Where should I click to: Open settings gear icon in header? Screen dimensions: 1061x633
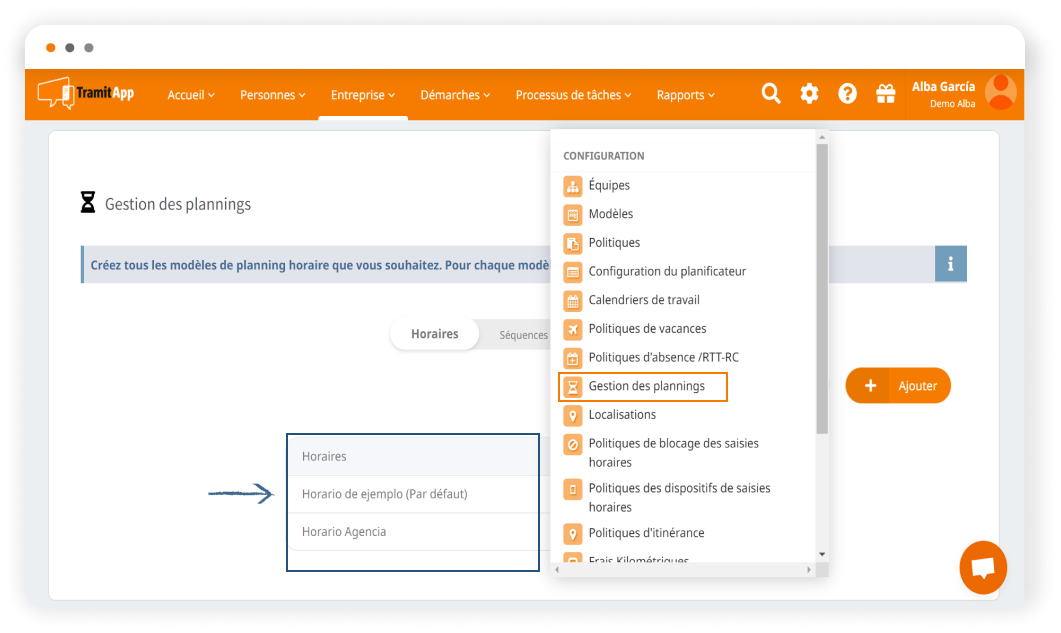[809, 94]
